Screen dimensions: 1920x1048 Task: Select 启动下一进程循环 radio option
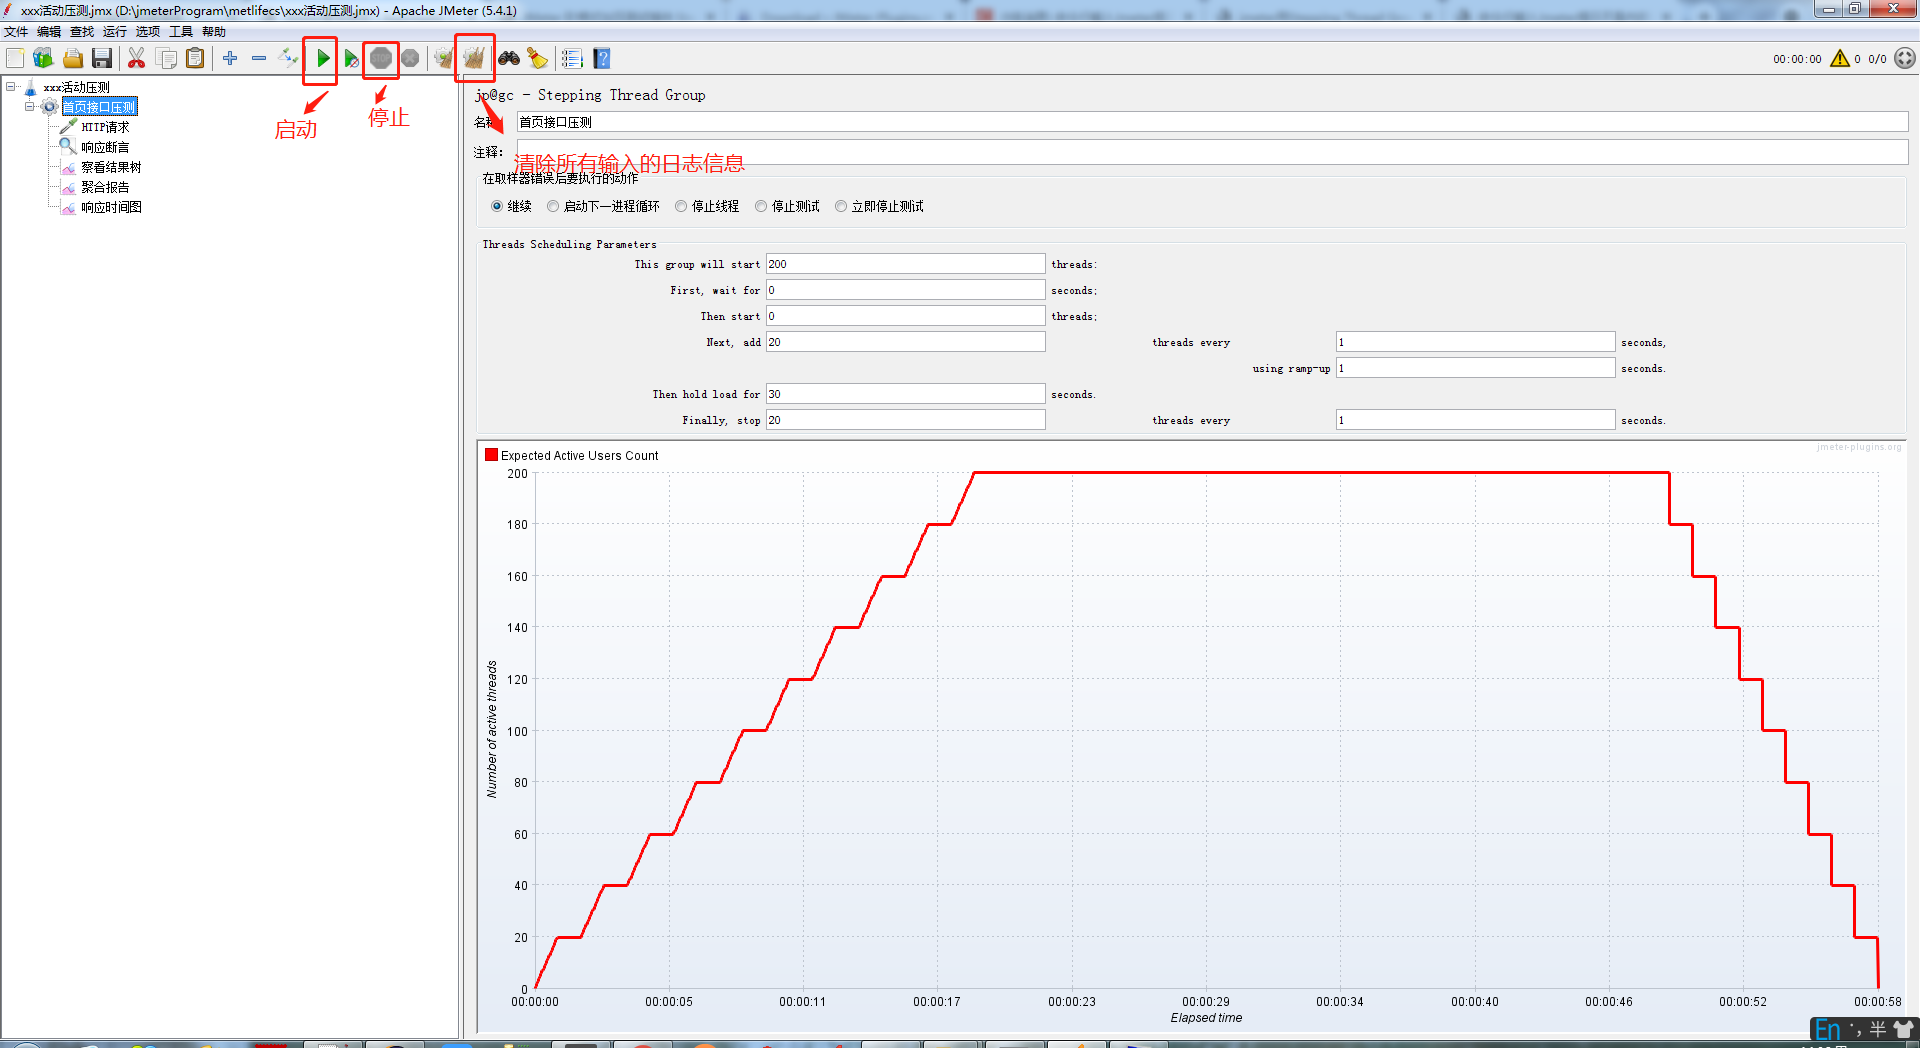pos(553,206)
